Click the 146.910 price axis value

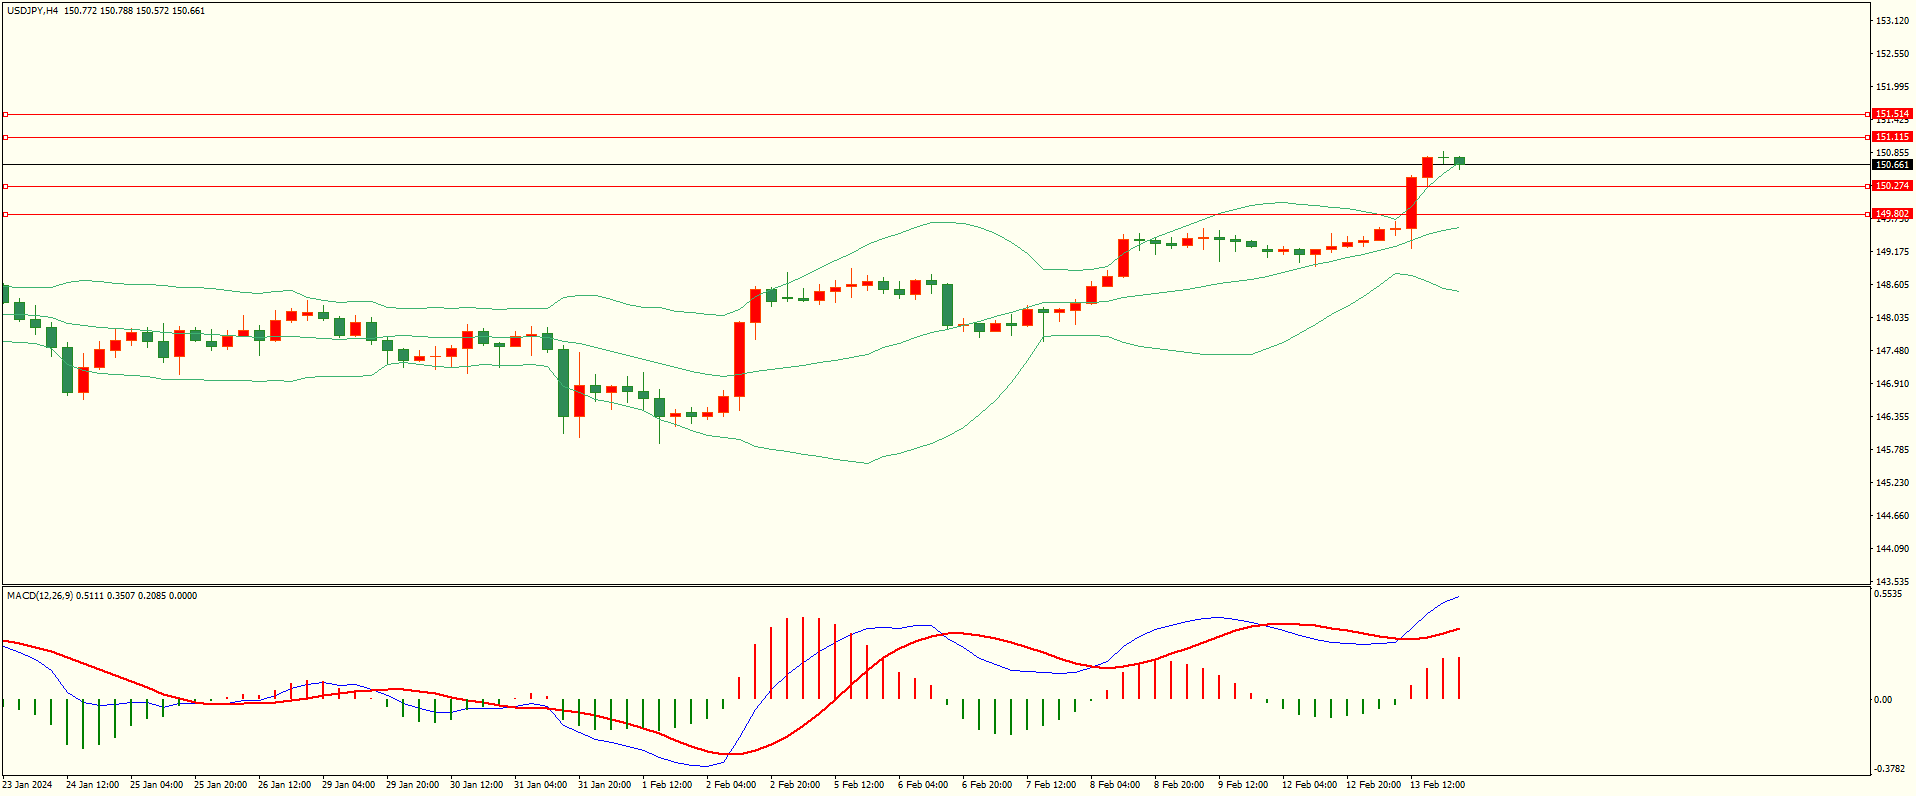coord(1892,384)
